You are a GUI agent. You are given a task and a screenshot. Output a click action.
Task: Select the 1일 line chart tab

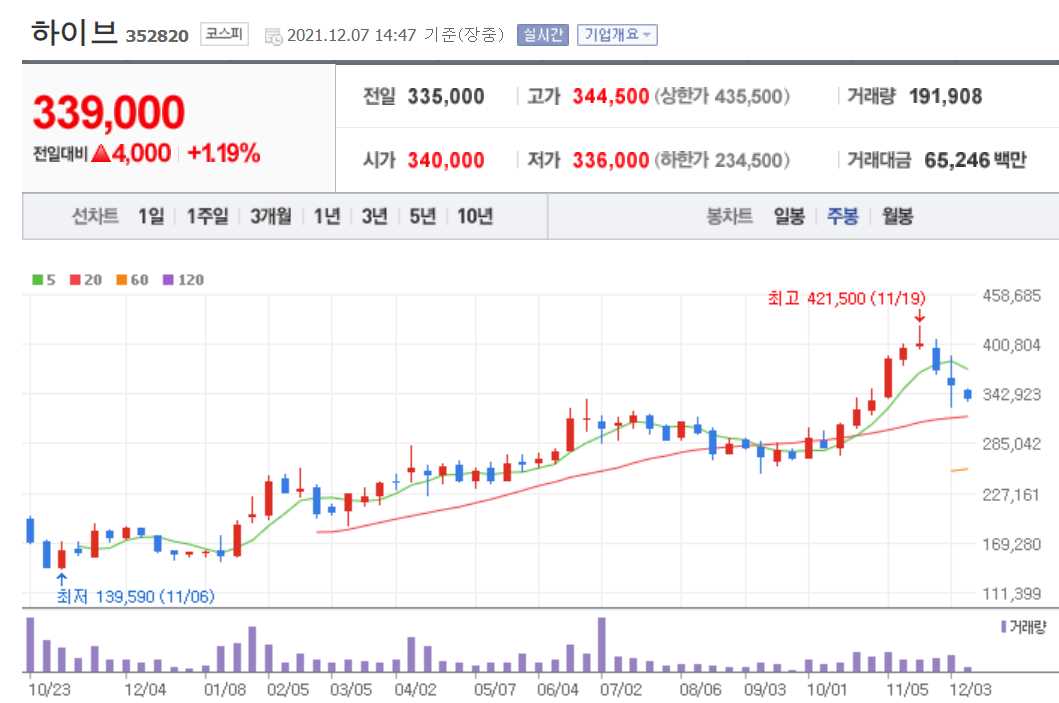[x=151, y=216]
